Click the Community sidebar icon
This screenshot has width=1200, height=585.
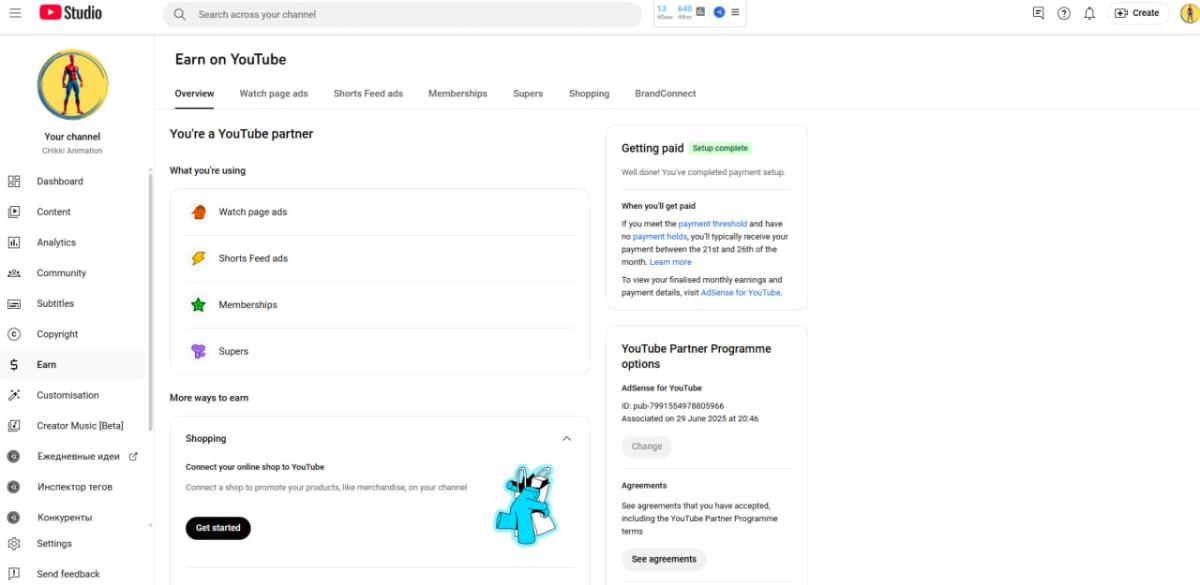[14, 273]
